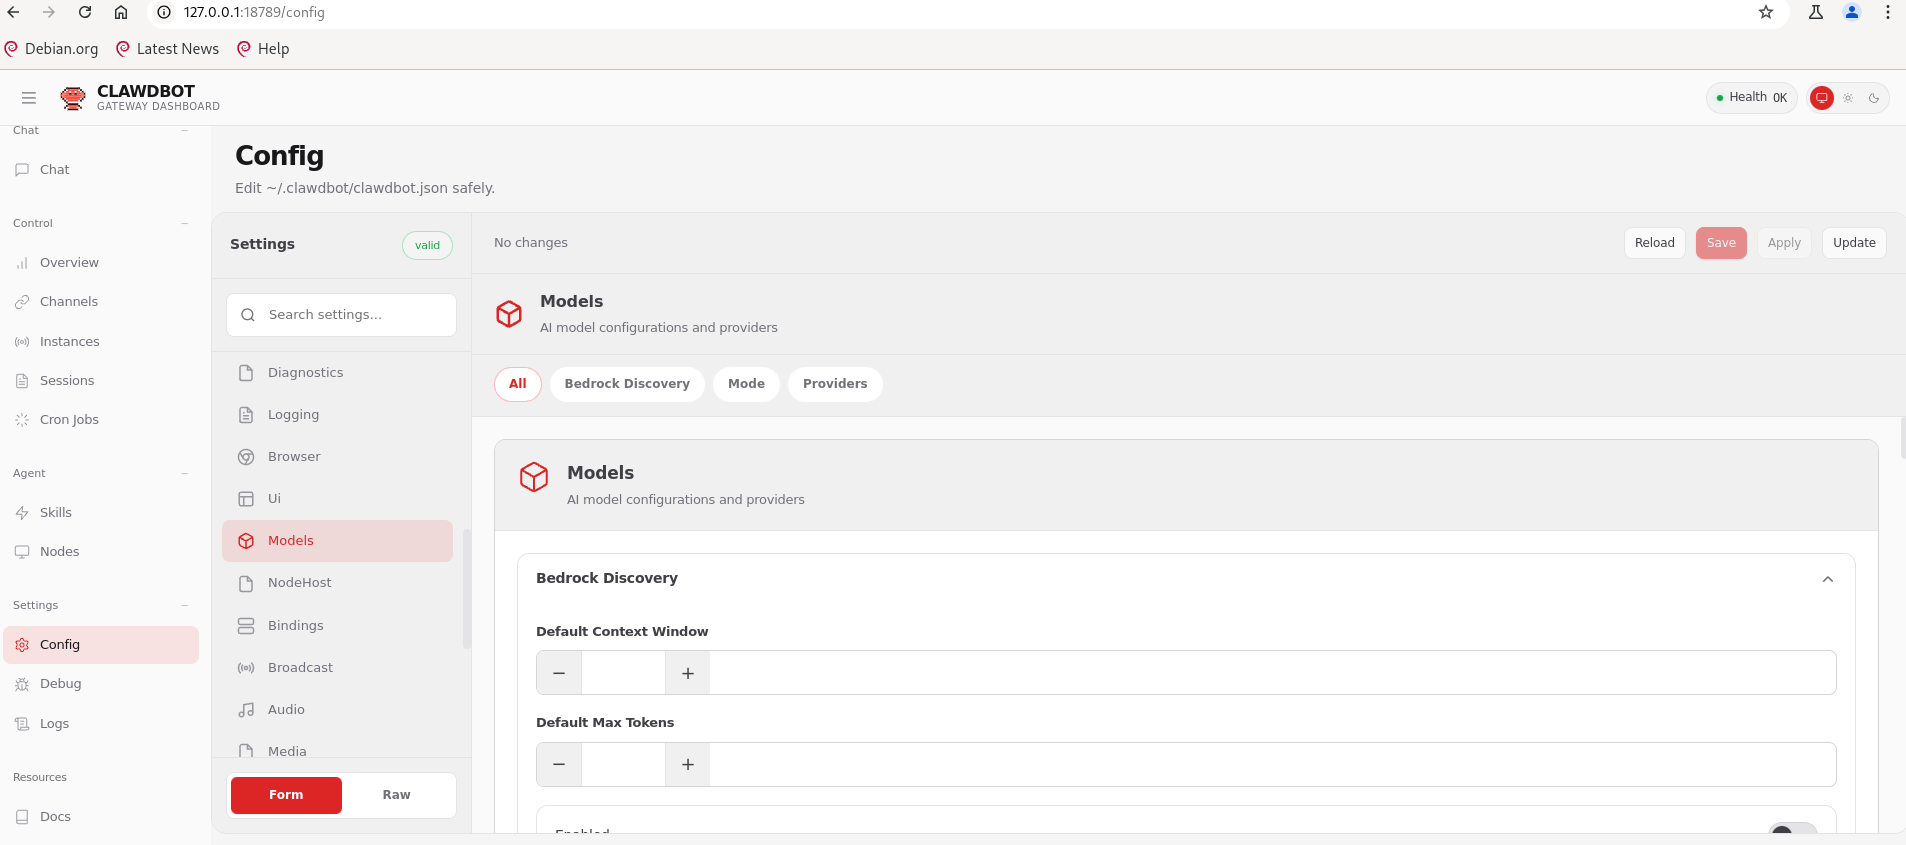
Task: Increase Default Context Window with plus
Action: (688, 673)
